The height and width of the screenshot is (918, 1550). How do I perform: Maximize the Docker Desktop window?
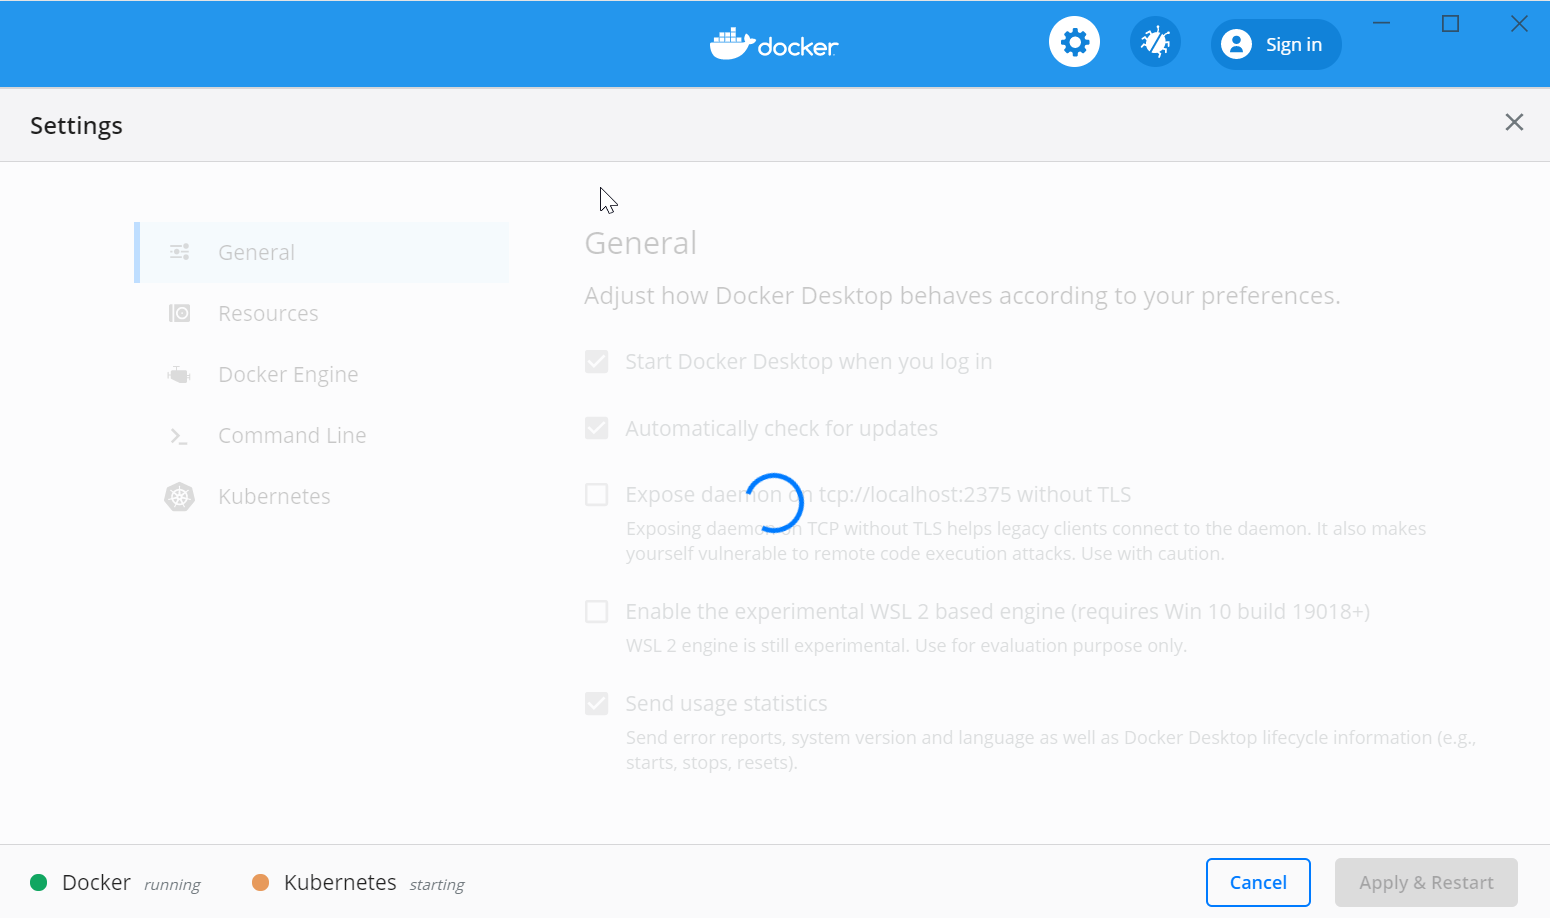tap(1450, 23)
